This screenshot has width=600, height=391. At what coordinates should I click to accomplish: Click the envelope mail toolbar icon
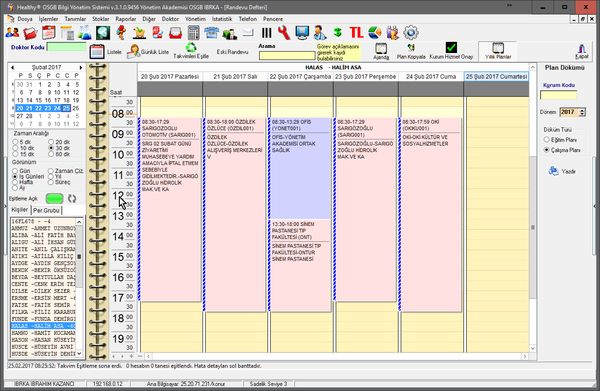(x=248, y=33)
